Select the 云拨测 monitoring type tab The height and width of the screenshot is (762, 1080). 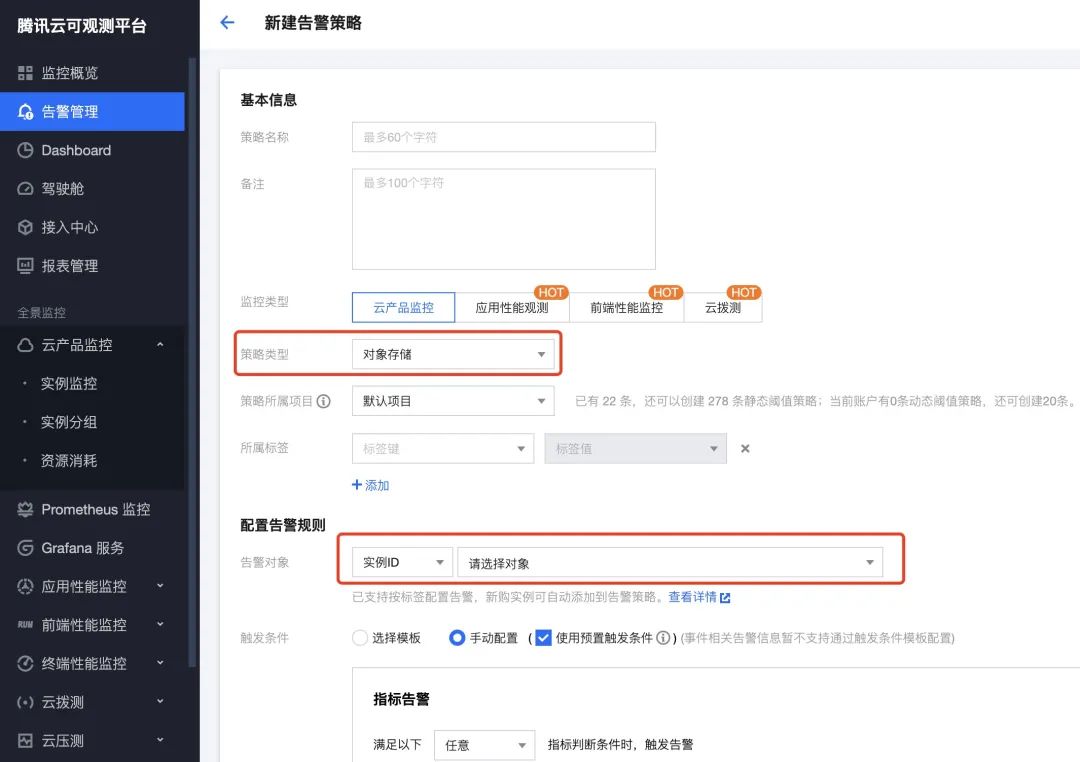click(723, 307)
